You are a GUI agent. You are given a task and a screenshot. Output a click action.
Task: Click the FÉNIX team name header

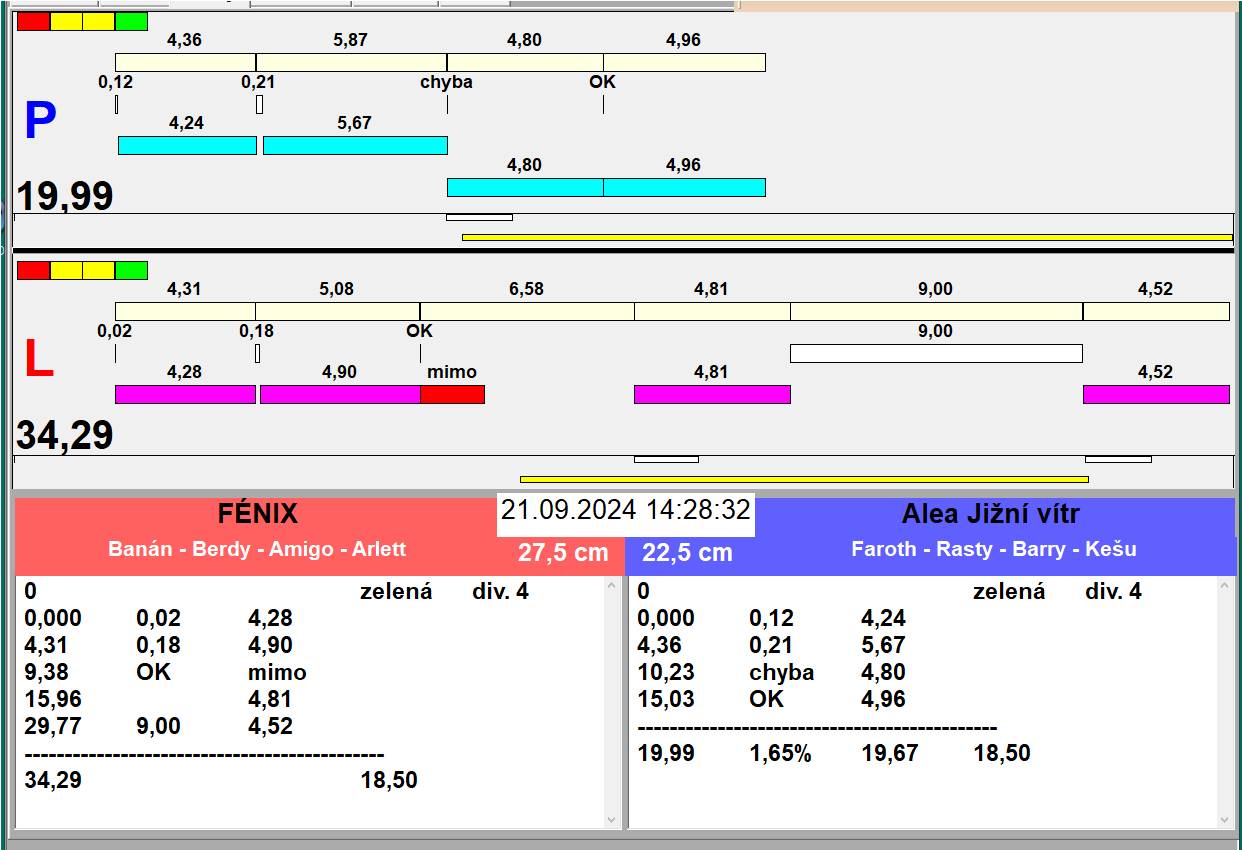point(258,514)
